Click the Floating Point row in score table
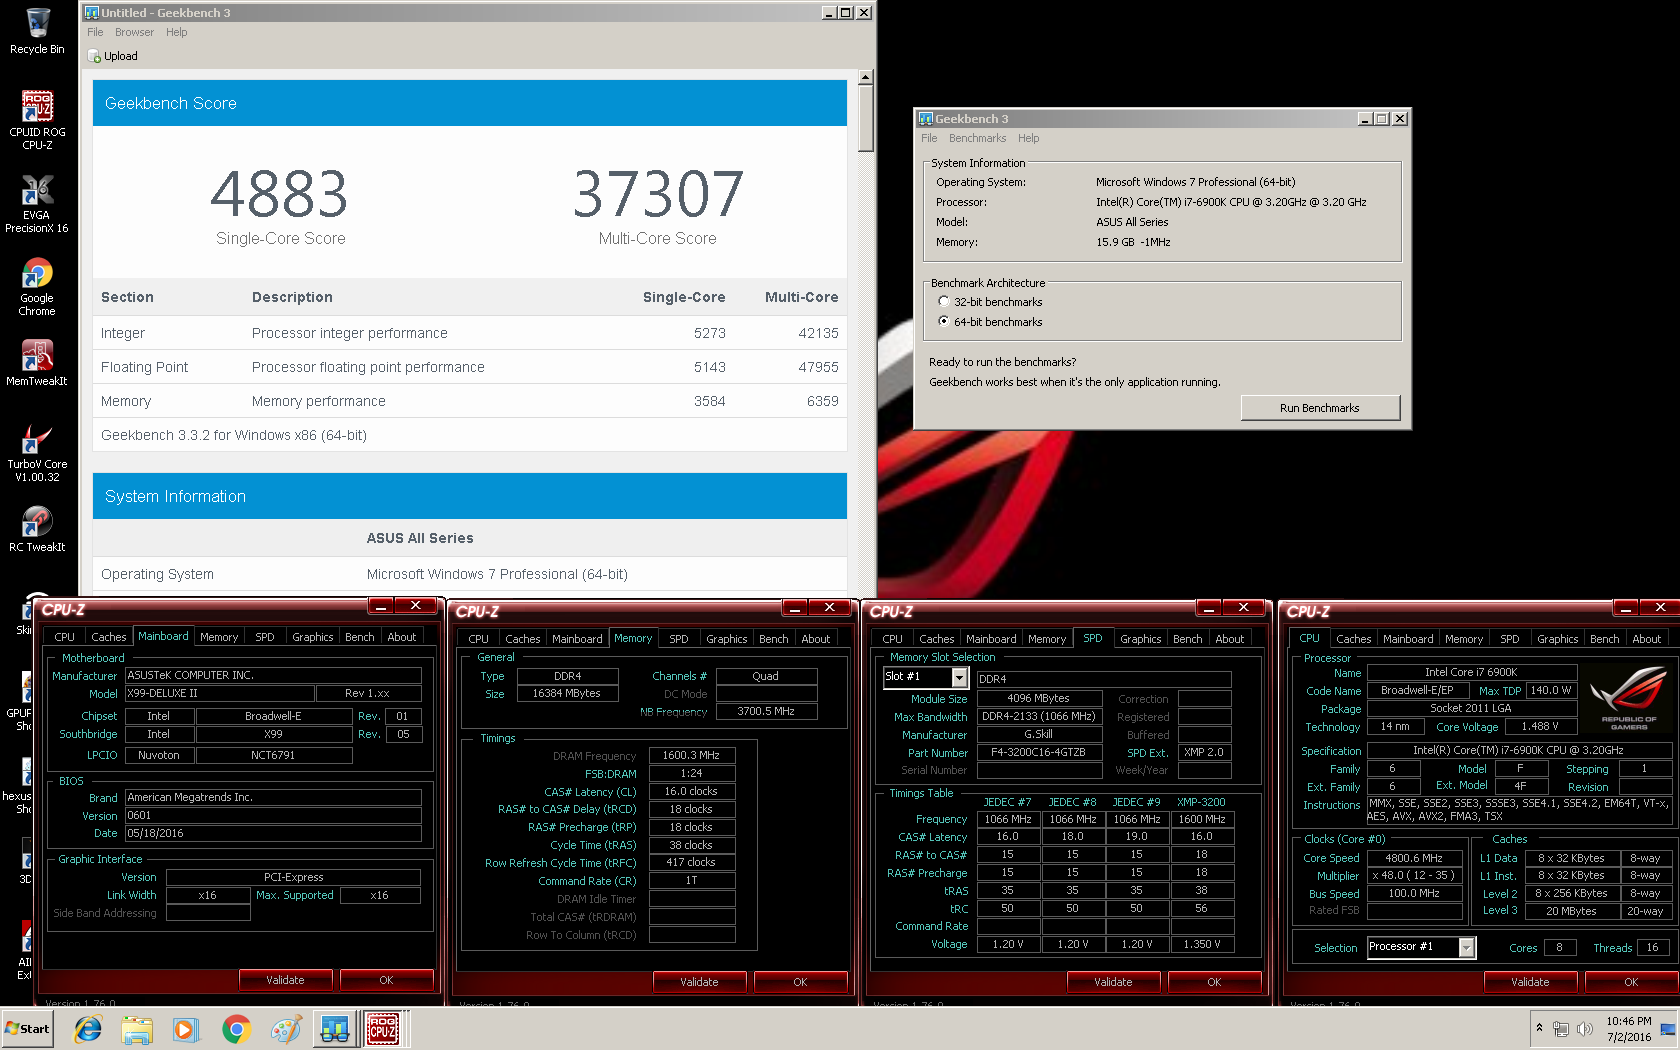This screenshot has width=1680, height=1050. click(470, 367)
